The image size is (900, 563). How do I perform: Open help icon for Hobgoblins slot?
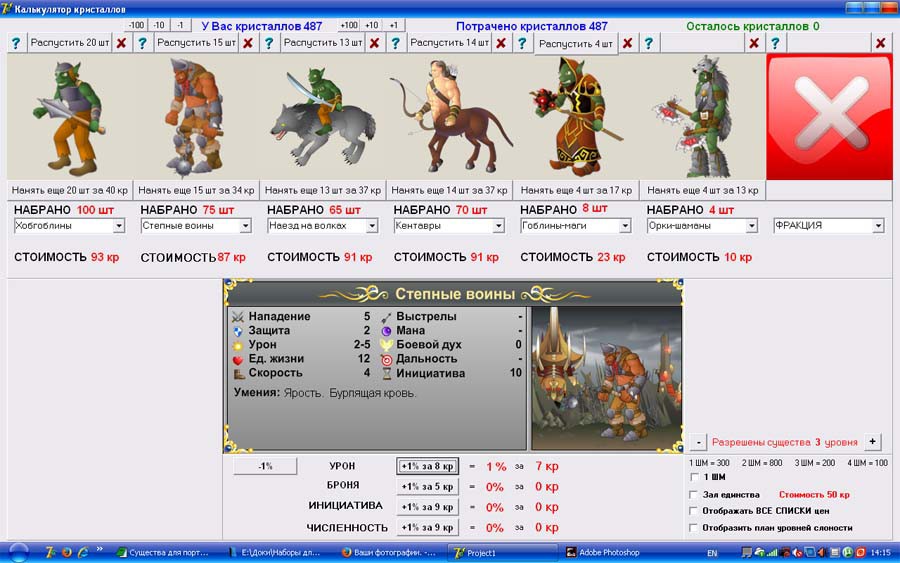pyautogui.click(x=16, y=43)
